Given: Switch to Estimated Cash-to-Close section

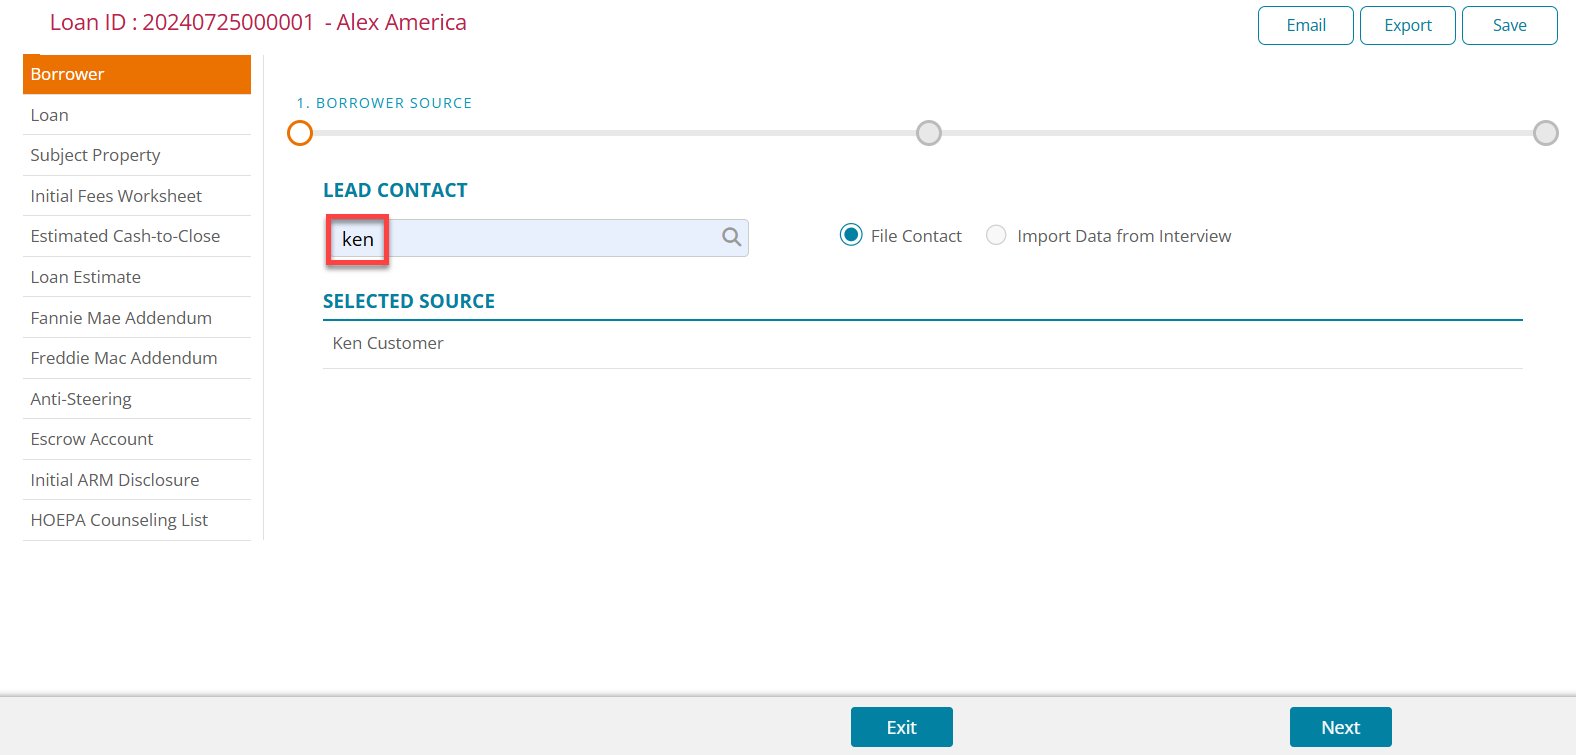Looking at the screenshot, I should pyautogui.click(x=125, y=236).
